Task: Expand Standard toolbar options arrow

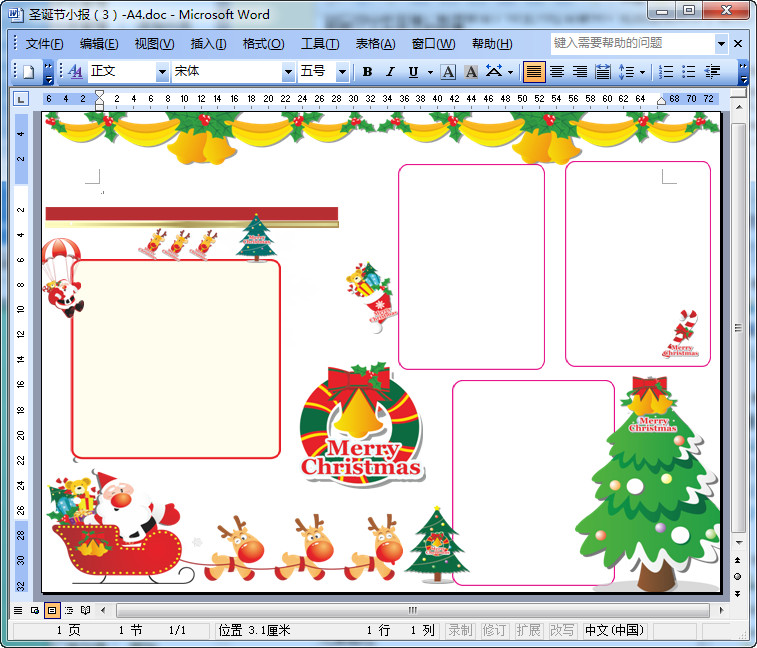Action: [x=48, y=72]
